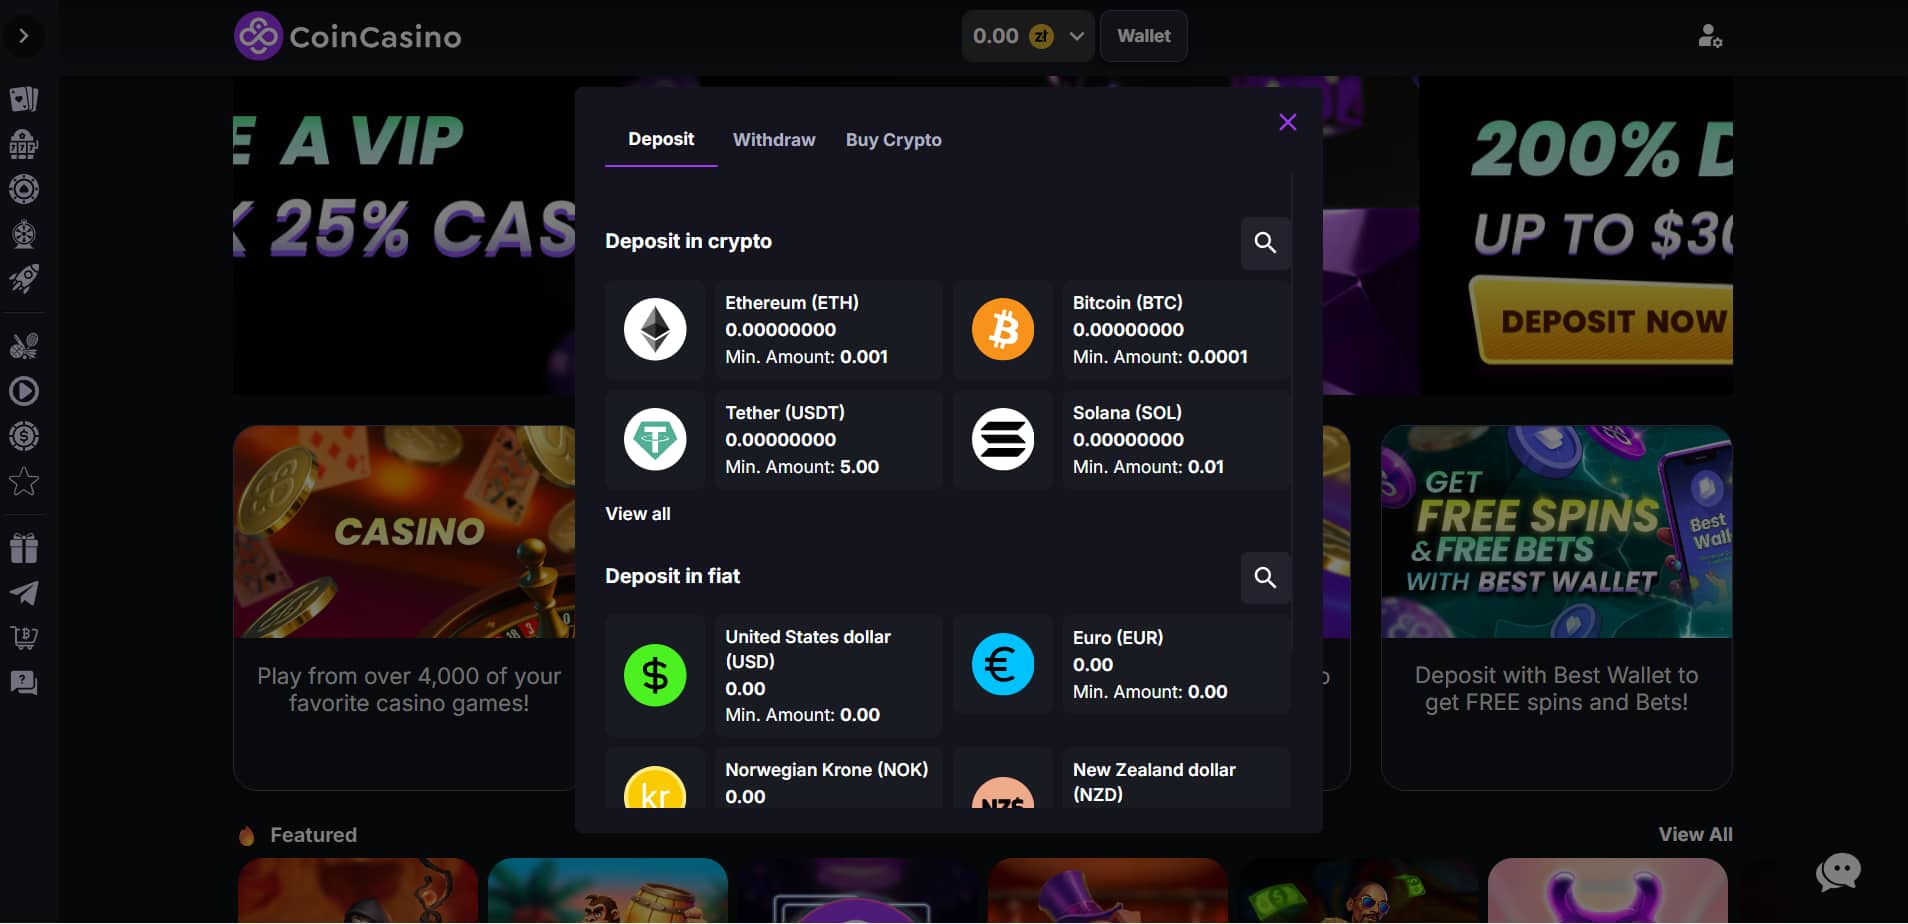Open the sports rackets icon in the sidebar
Viewport: 1908px width, 924px height.
tap(24, 346)
